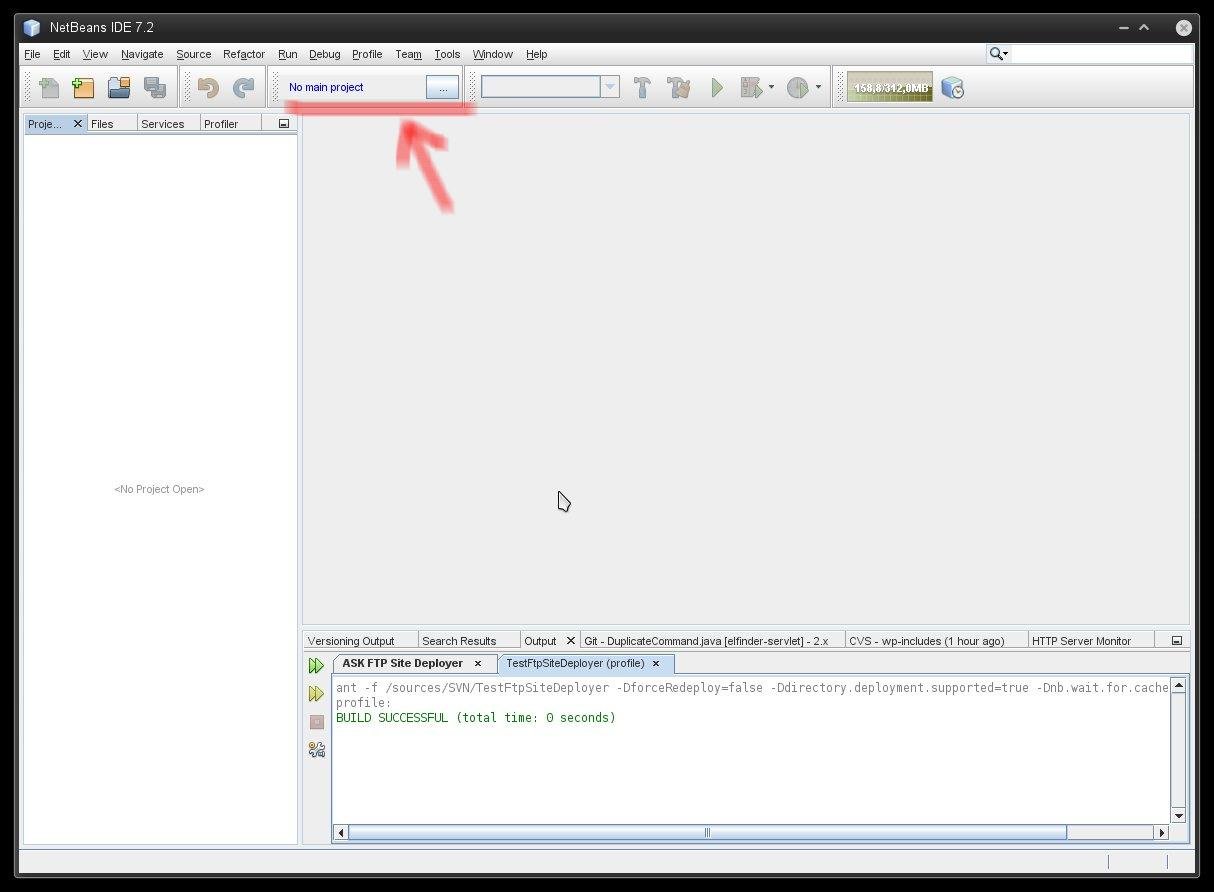Click the memory usage indicator bar
Viewport: 1214px width, 892px height.
pos(888,87)
